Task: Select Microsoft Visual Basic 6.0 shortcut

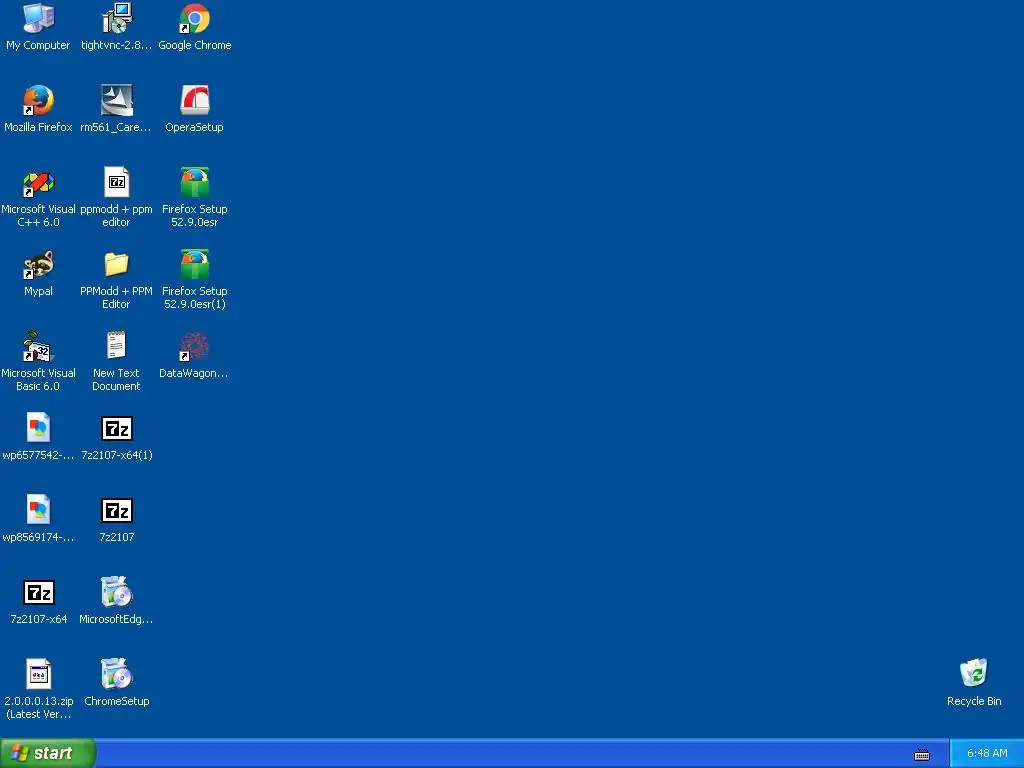Action: (x=39, y=347)
